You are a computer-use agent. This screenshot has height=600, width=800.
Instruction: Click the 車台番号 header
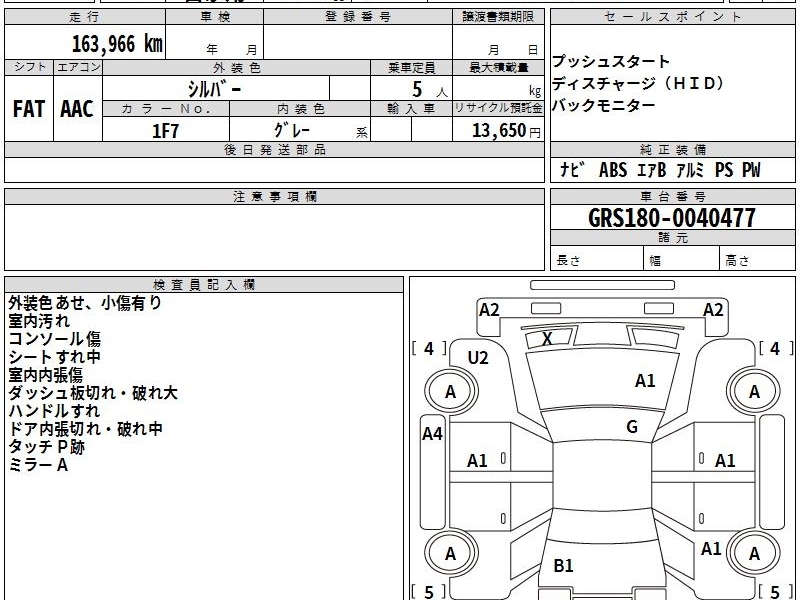(672, 197)
